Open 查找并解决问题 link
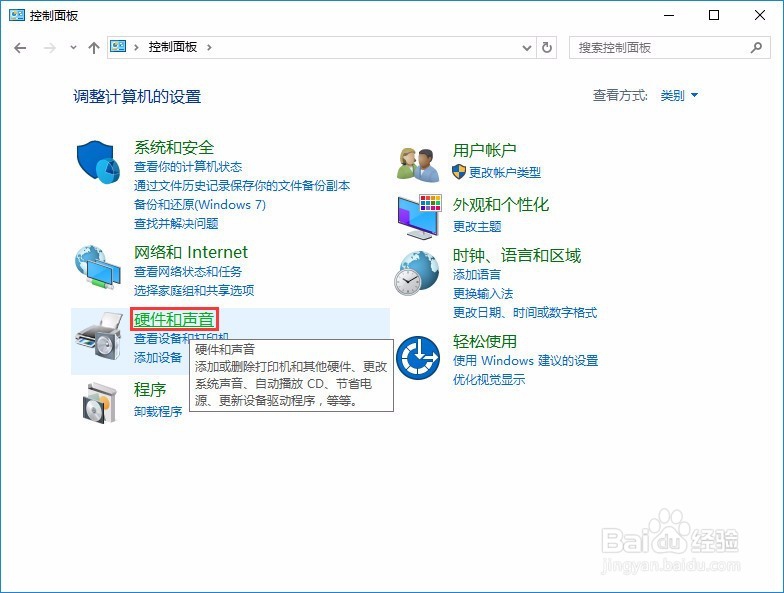 click(x=176, y=224)
